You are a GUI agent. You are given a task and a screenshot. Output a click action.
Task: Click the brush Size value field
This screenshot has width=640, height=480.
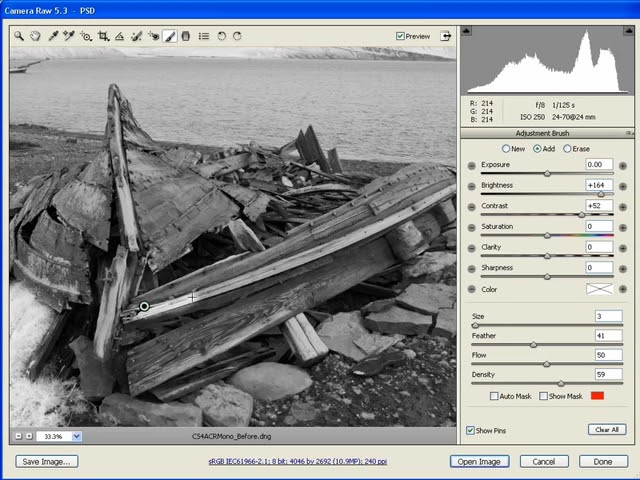point(609,316)
